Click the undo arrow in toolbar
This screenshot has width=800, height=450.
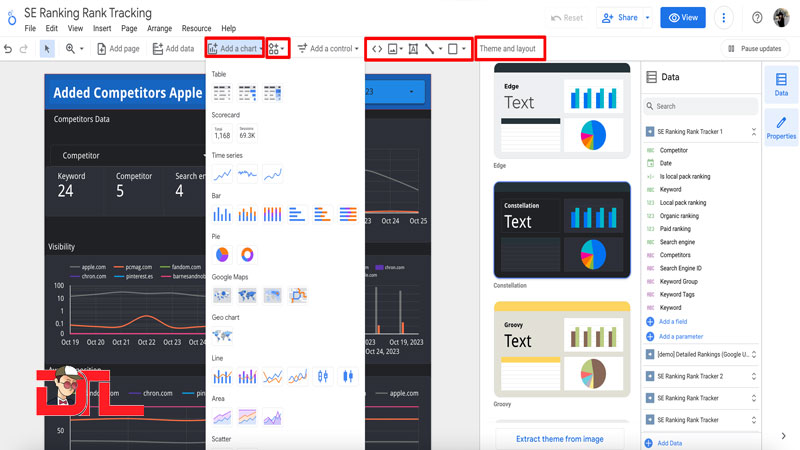9,48
